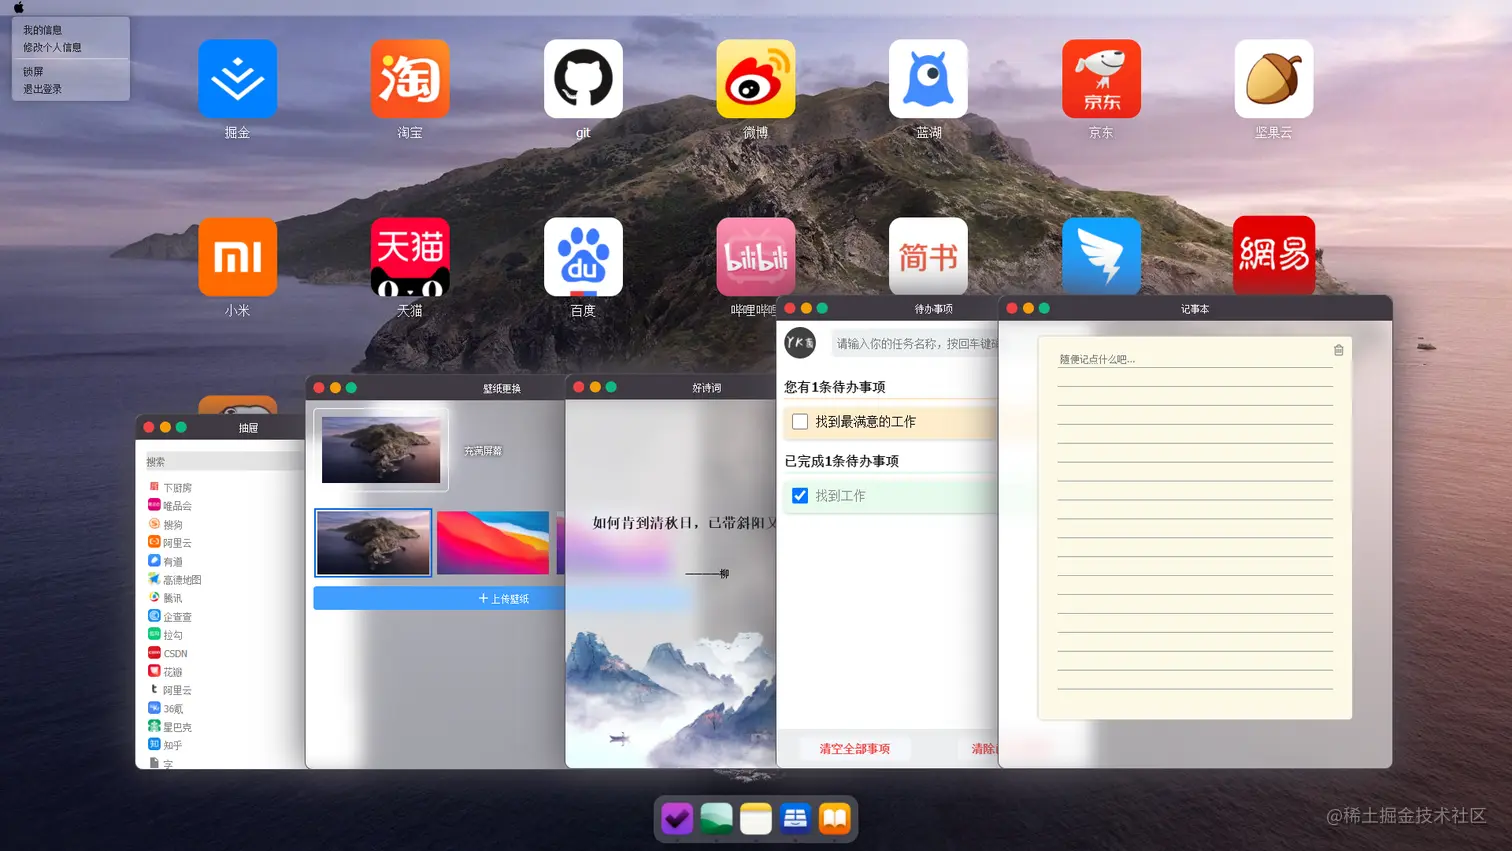Open the blue wing DingTalk desktop icon
The image size is (1512, 851).
1101,257
